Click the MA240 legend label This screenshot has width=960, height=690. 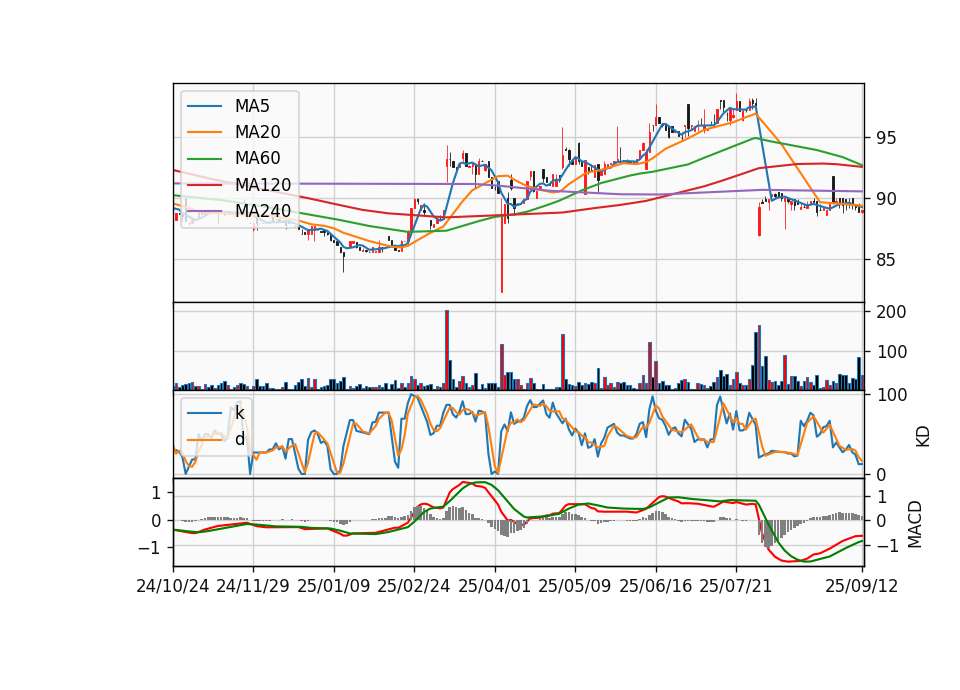[263, 211]
